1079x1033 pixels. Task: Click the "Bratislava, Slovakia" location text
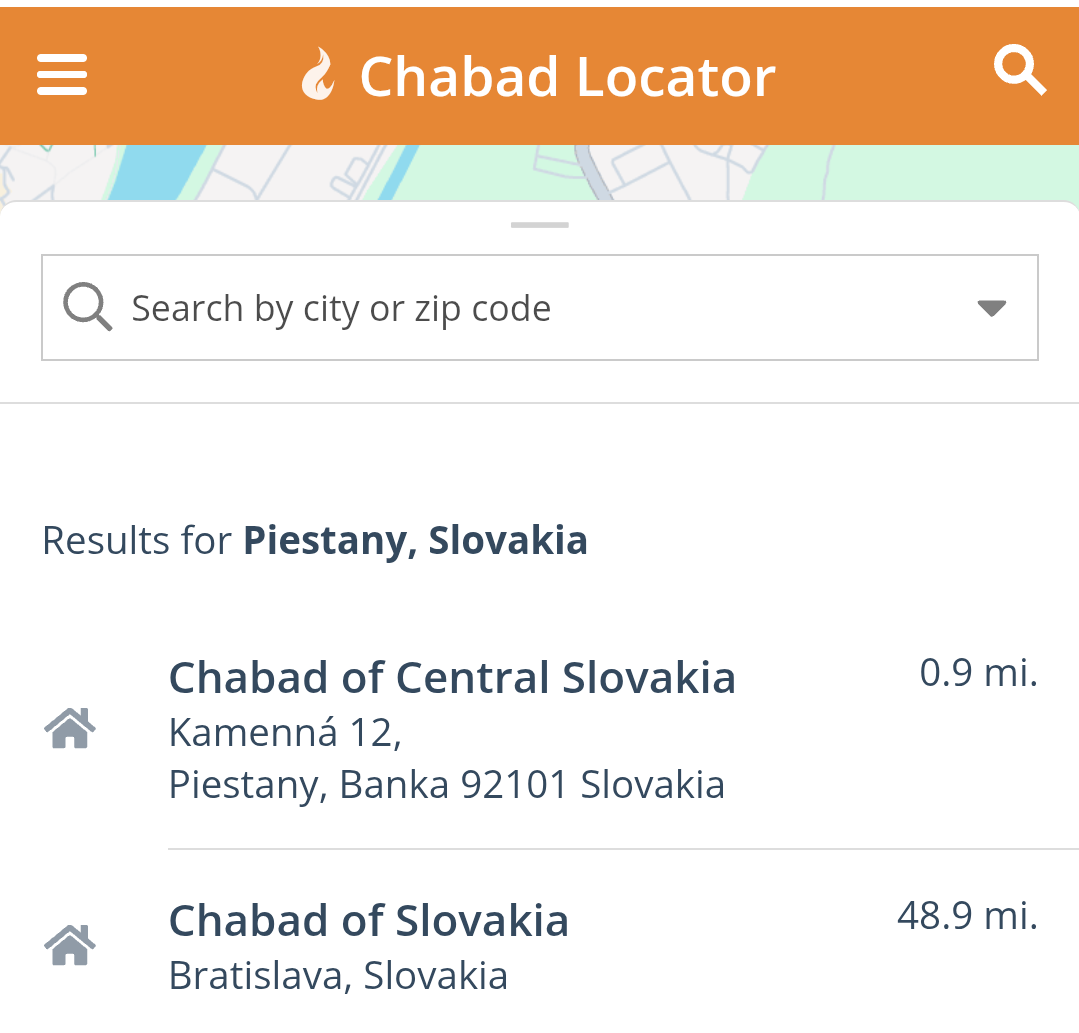pos(338,975)
